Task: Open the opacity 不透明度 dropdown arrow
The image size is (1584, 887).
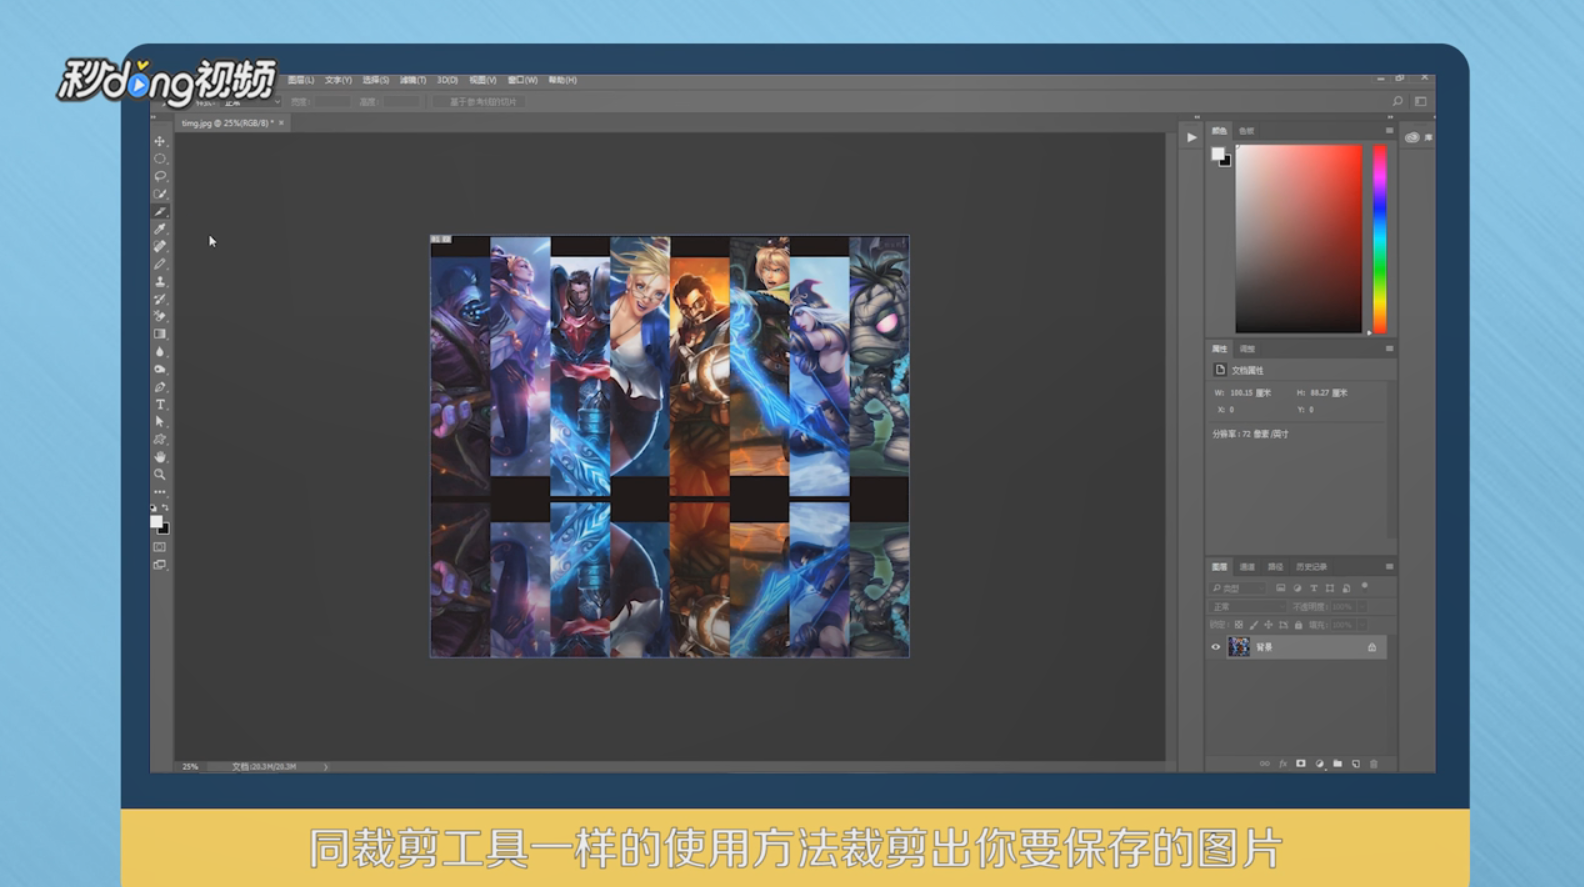Action: (1362, 607)
